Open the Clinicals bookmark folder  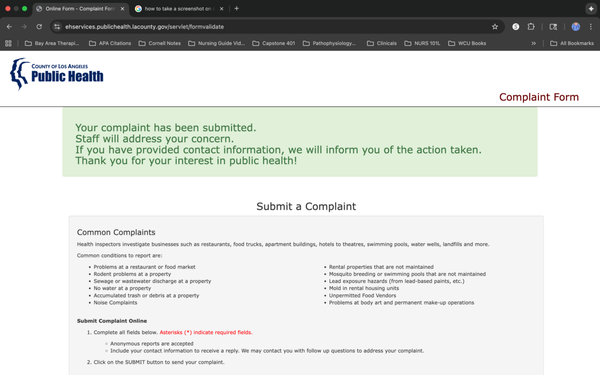pyautogui.click(x=382, y=43)
